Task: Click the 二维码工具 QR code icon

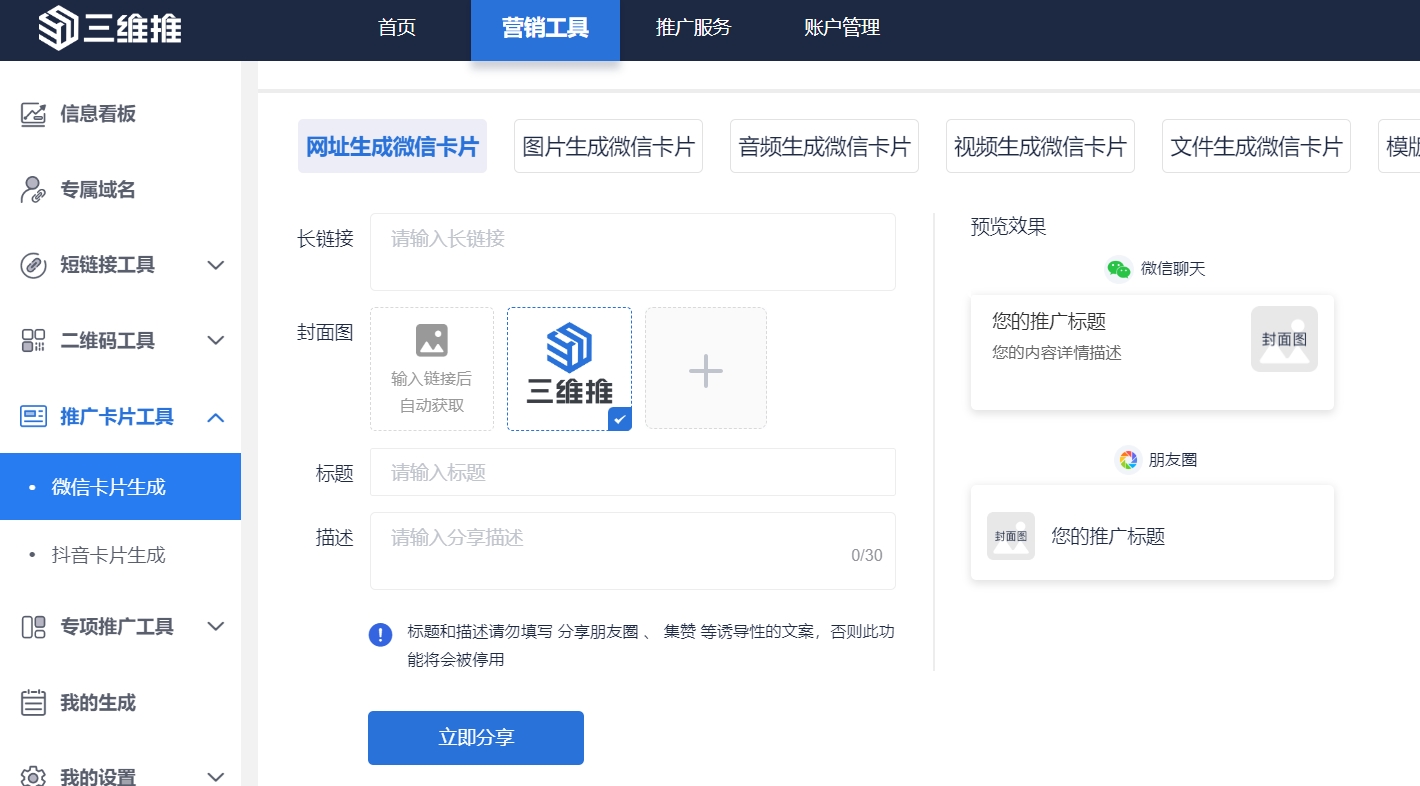Action: click(34, 341)
